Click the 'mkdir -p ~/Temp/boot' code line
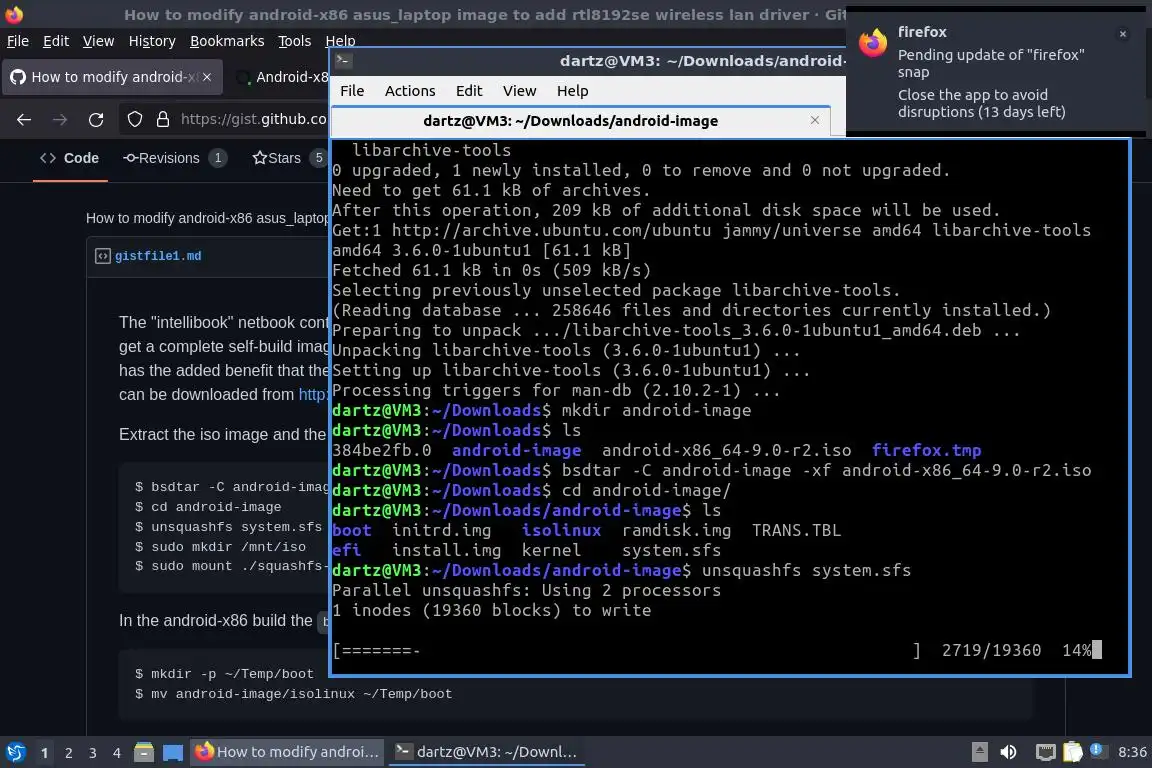 [224, 674]
